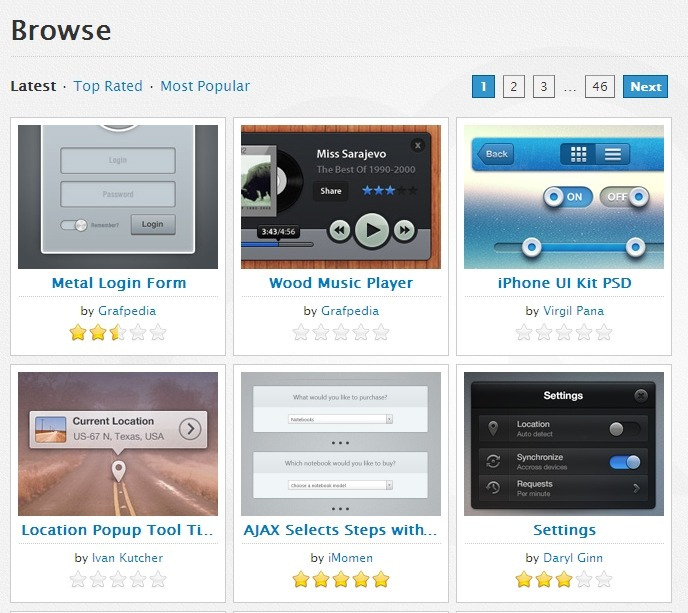
Task: Open the Wood Music Player title link
Action: tap(341, 283)
